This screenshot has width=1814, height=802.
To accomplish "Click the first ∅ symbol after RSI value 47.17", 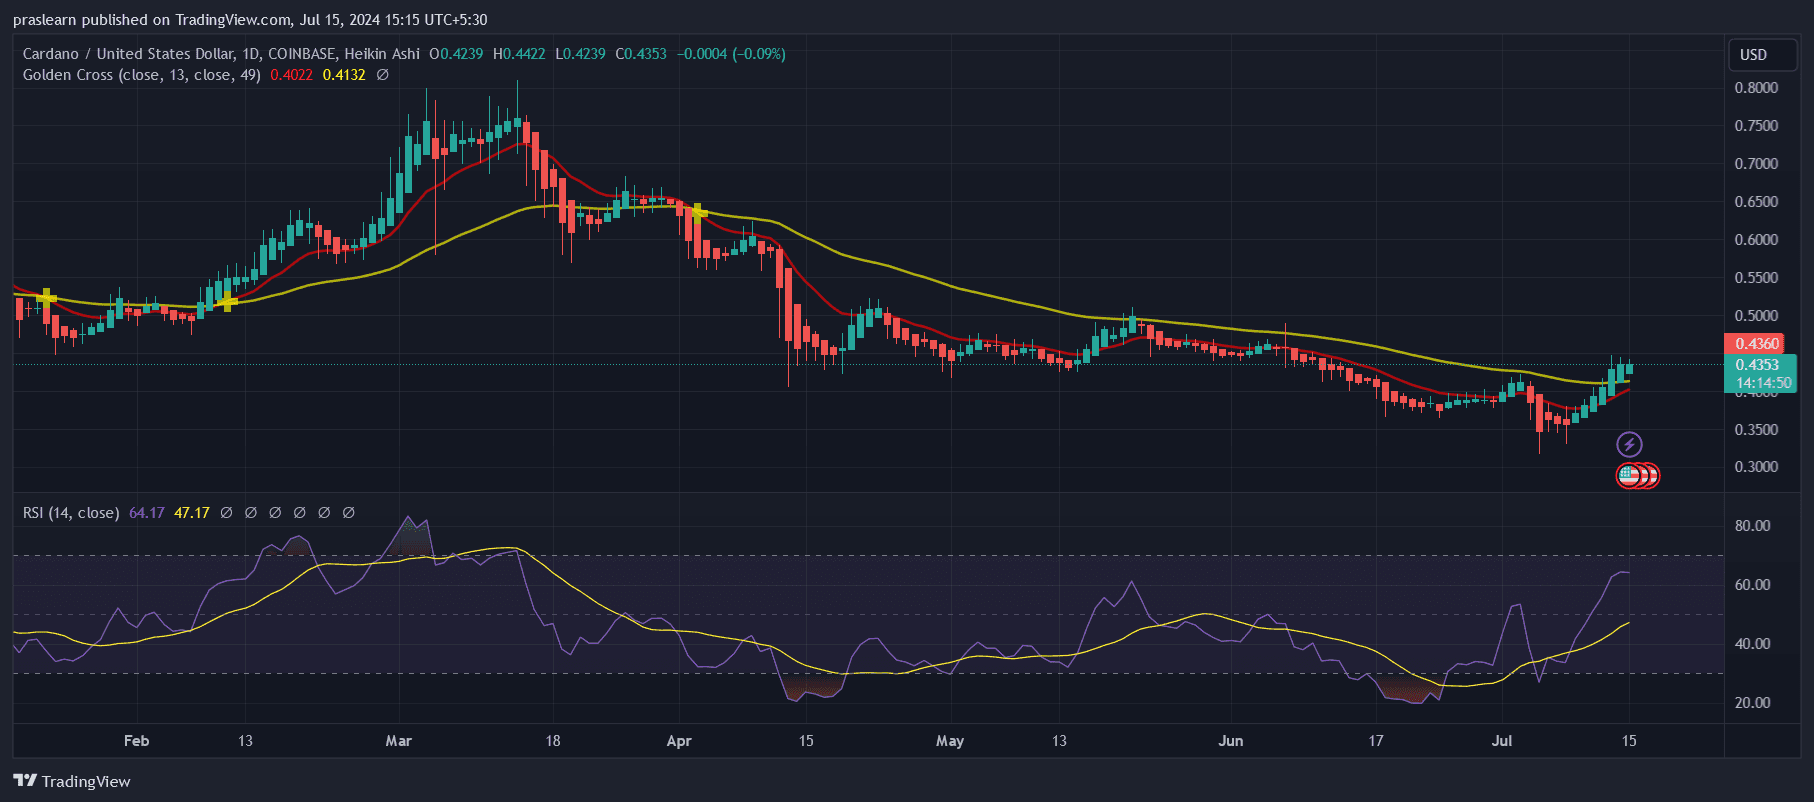I will tap(226, 513).
